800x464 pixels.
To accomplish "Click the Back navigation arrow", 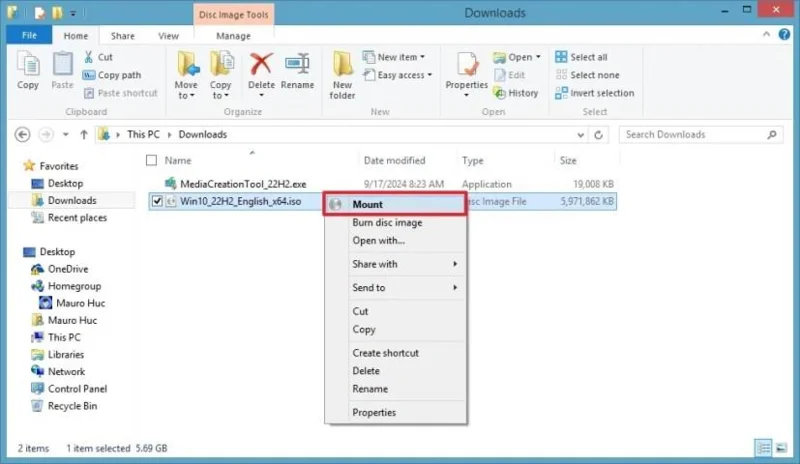I will (x=22, y=135).
